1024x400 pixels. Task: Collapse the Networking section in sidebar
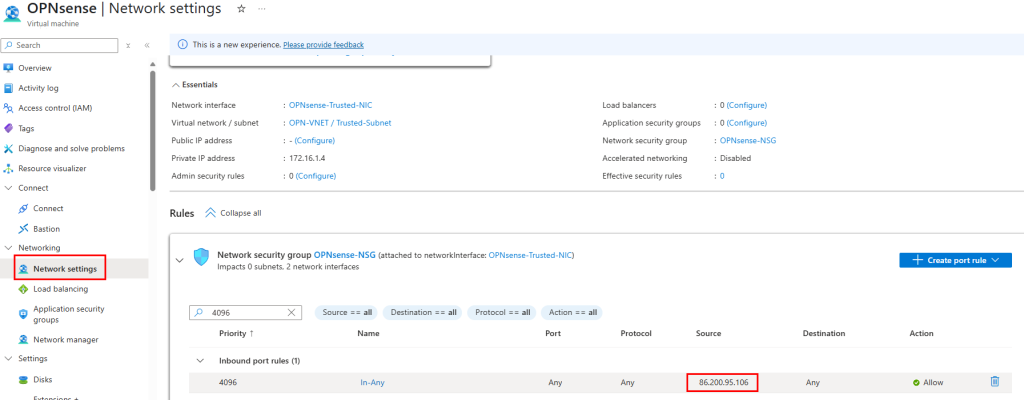click(8, 248)
